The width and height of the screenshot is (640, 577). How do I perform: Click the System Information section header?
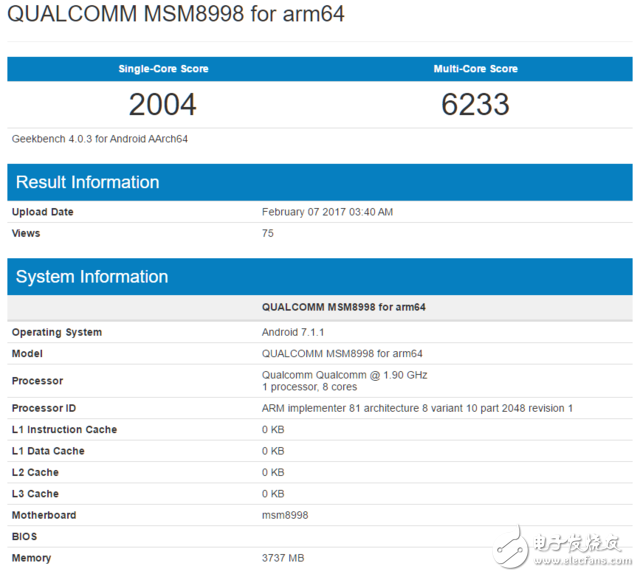coord(92,277)
